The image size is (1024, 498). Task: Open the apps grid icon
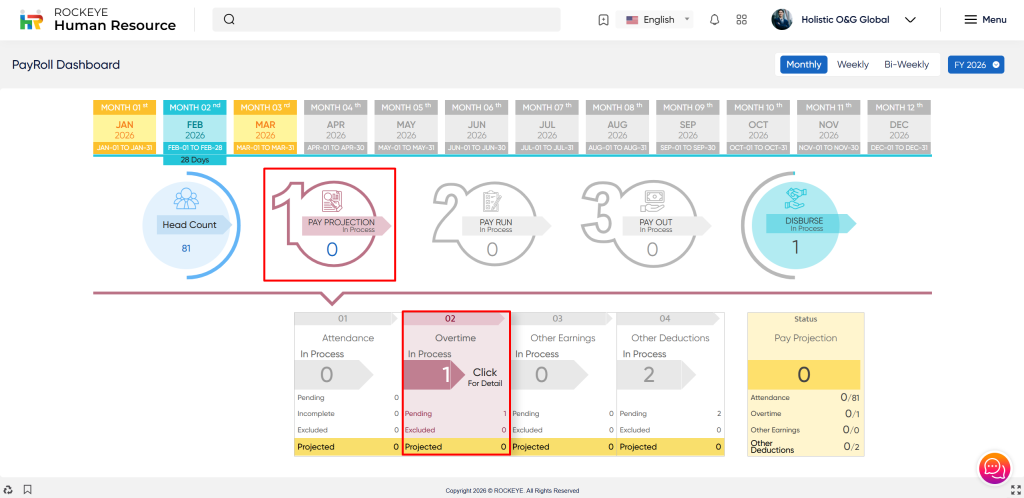(x=741, y=20)
